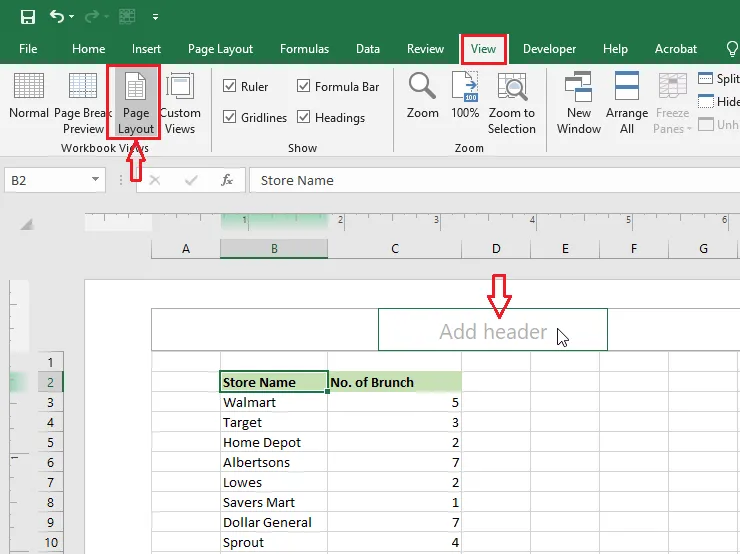Open the Data tab
This screenshot has width=740, height=554.
coord(368,49)
